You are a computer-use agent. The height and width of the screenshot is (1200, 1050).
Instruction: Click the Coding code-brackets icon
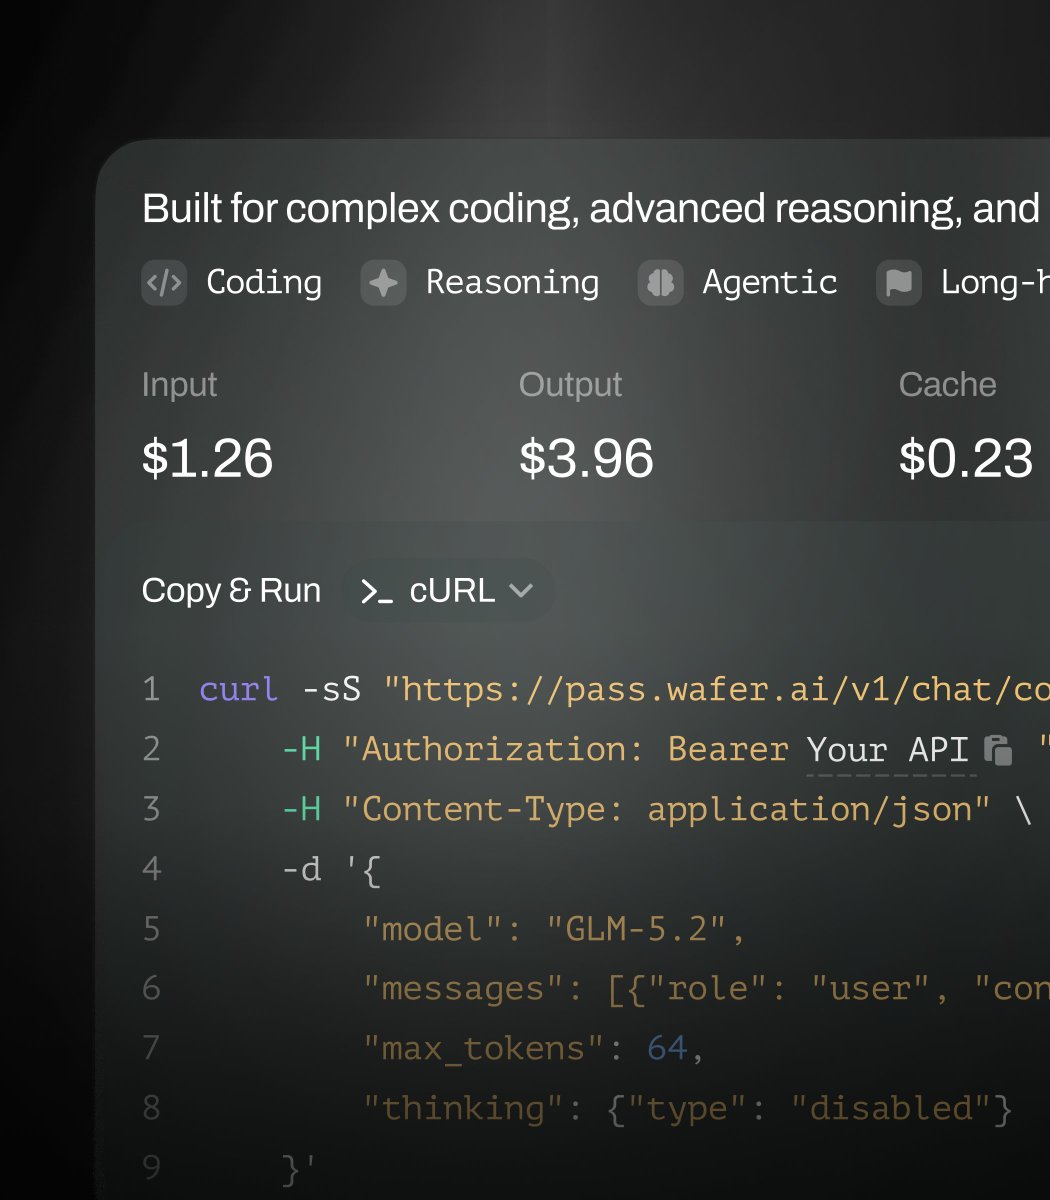[x=164, y=283]
